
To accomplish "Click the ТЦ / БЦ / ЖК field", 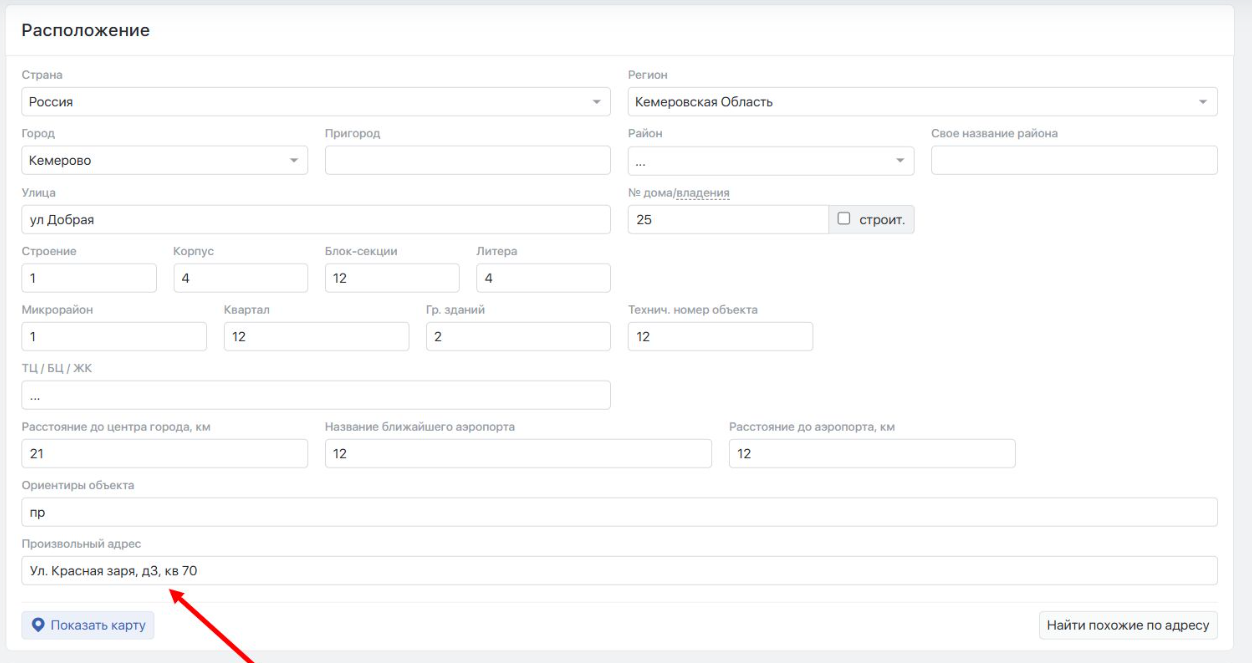I will [x=315, y=395].
